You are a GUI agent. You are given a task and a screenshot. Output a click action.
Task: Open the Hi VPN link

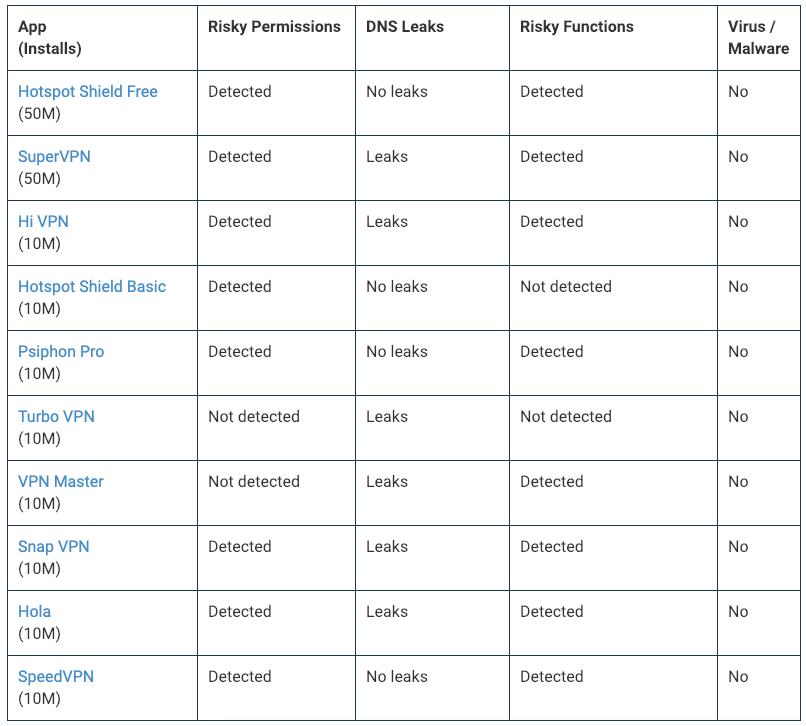(x=43, y=222)
